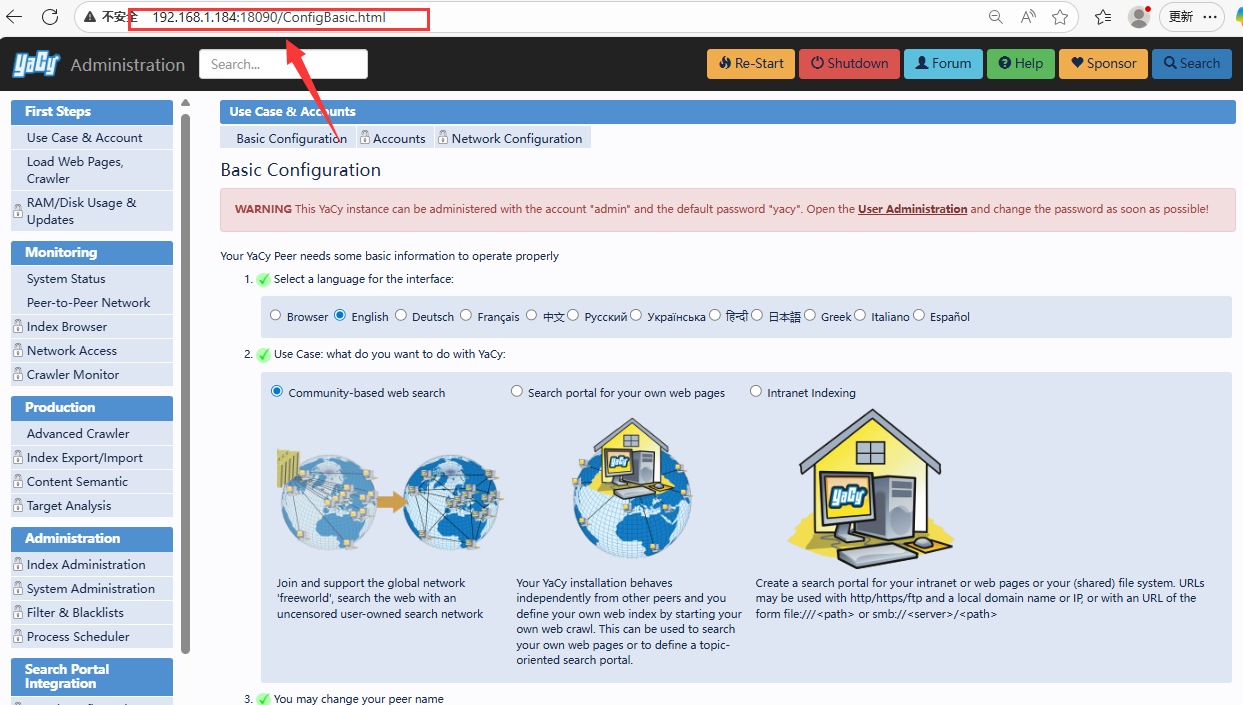The width and height of the screenshot is (1243, 705).
Task: Click the Sponsor button
Action: tap(1103, 63)
